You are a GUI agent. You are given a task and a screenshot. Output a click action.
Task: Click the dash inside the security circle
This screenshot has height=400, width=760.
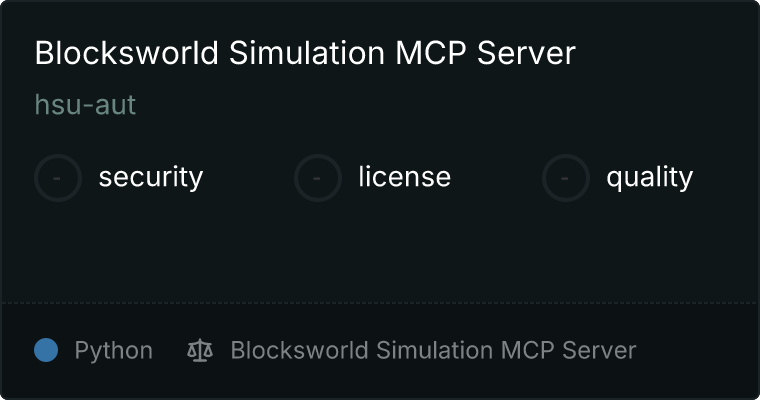pos(57,178)
